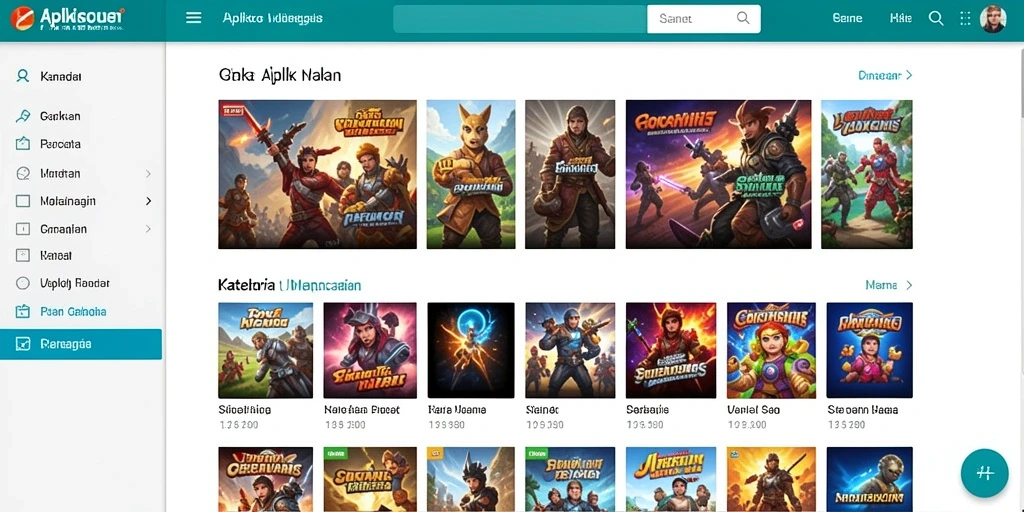This screenshot has width=1024, height=512.
Task: Click the Serbanlie game title
Action: pyautogui.click(x=647, y=410)
